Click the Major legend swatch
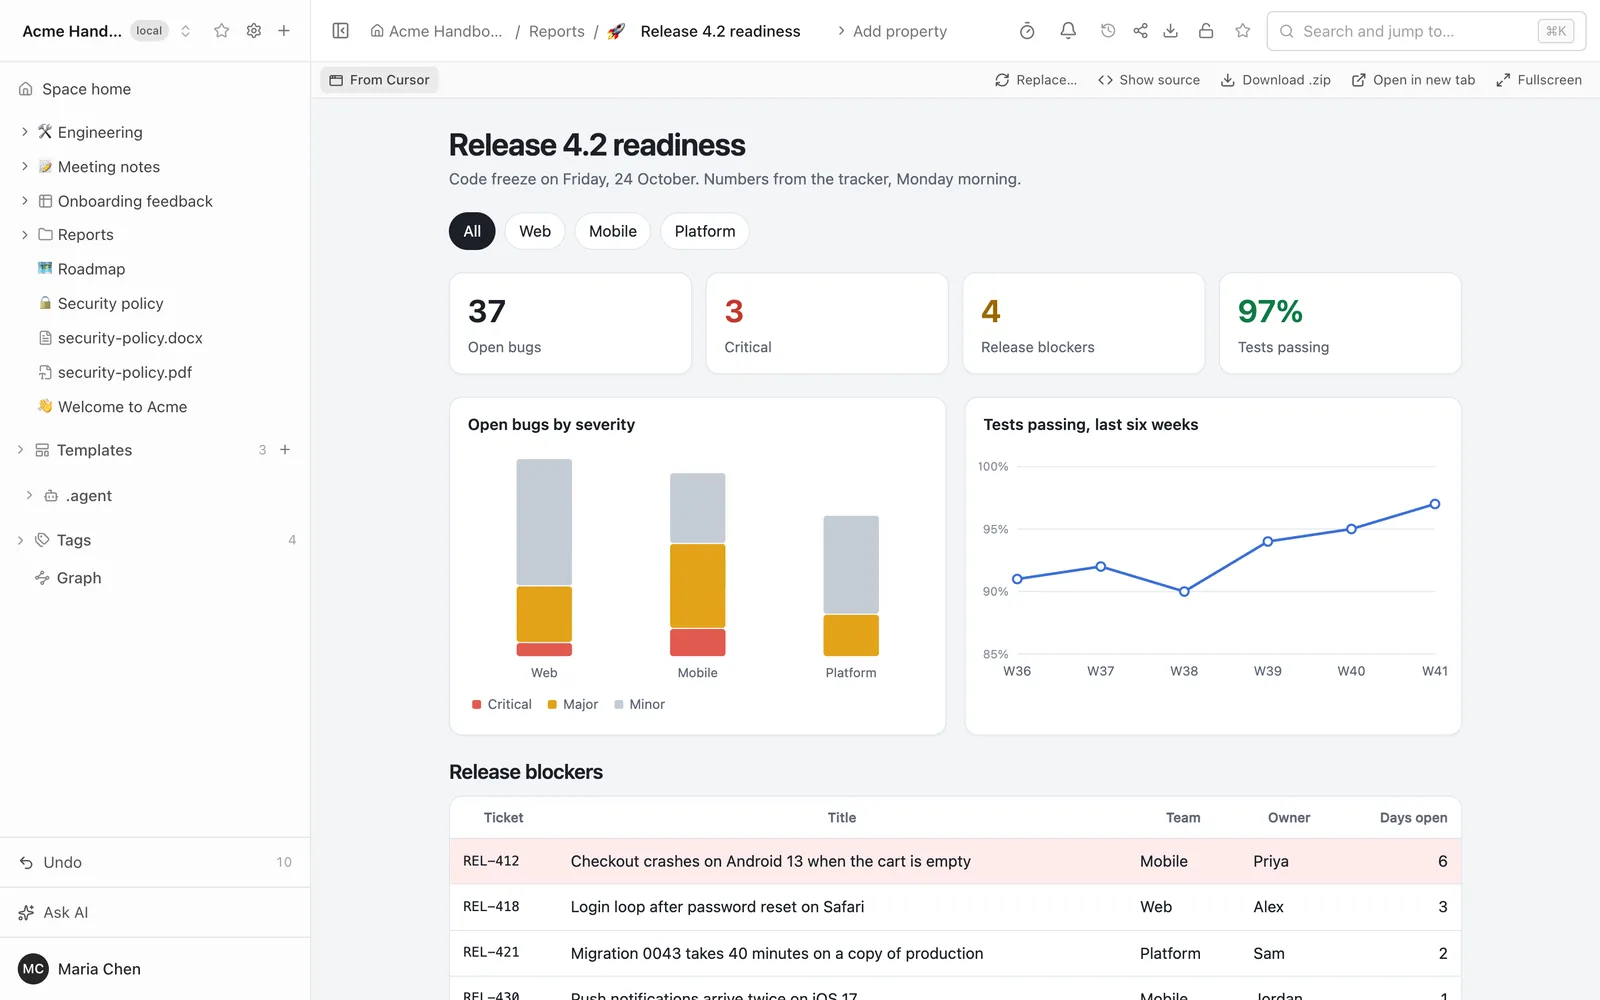The height and width of the screenshot is (1000, 1600). pyautogui.click(x=552, y=704)
